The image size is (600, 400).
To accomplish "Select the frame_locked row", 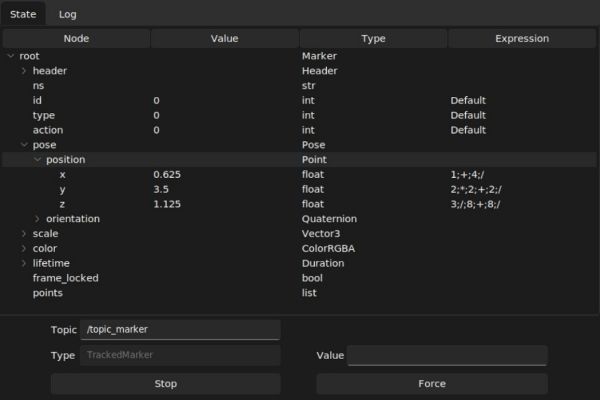I will click(66, 278).
